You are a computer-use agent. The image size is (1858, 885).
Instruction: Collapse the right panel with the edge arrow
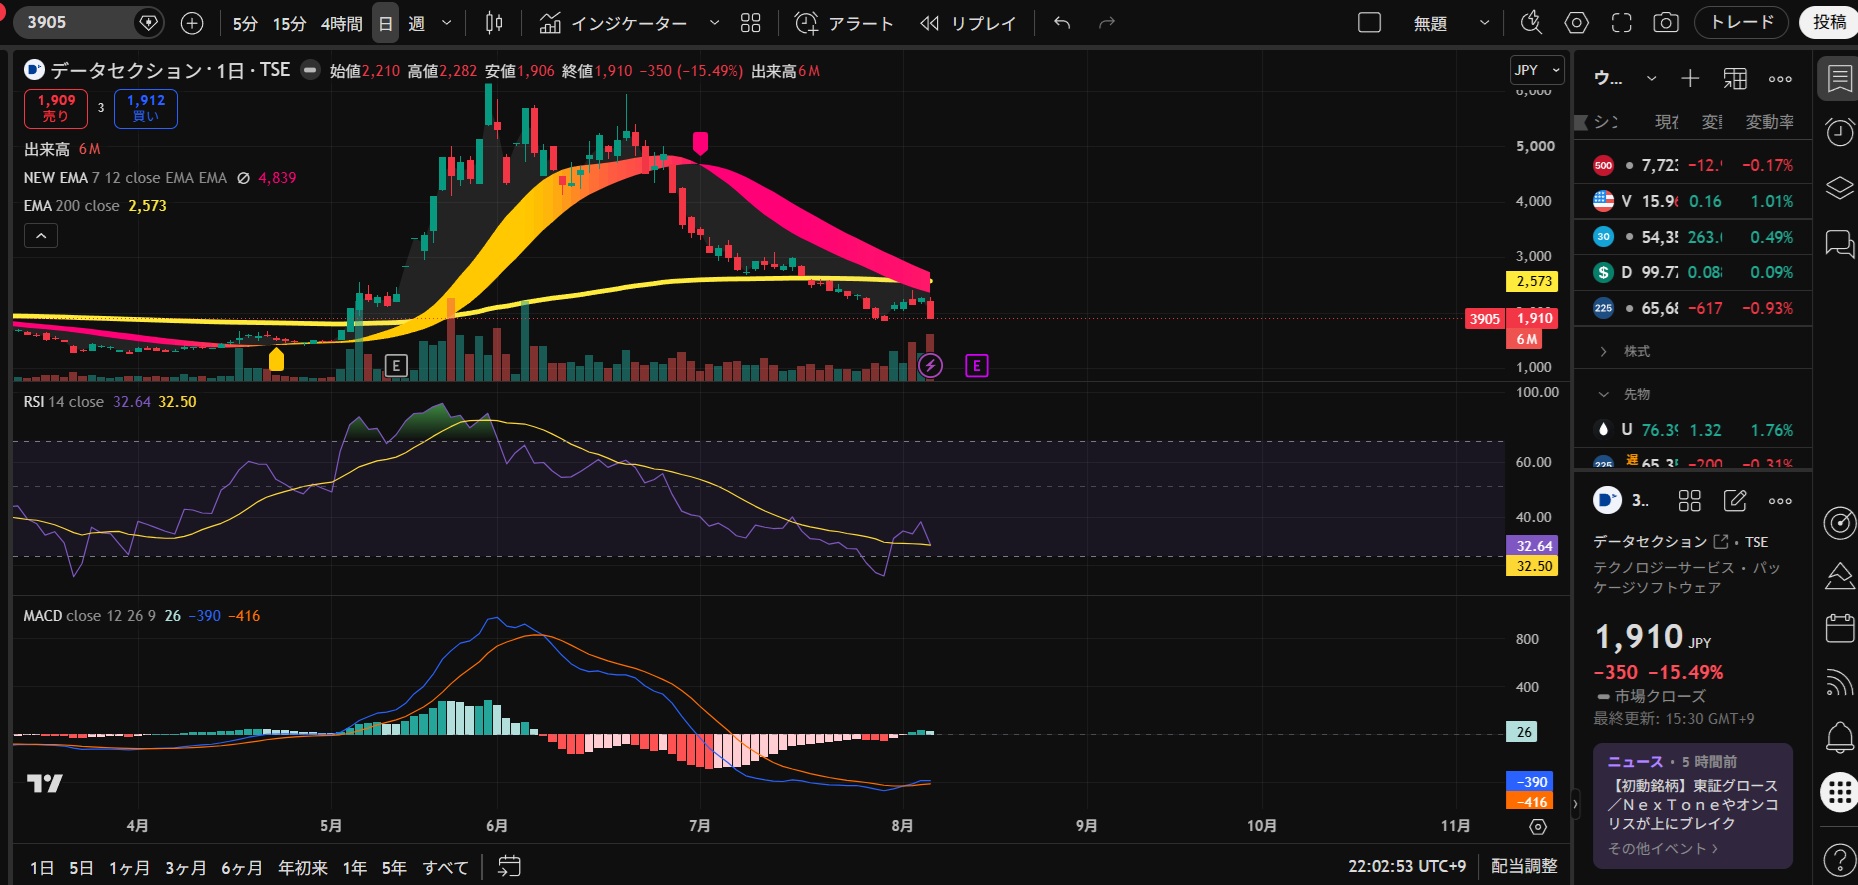pyautogui.click(x=1576, y=803)
